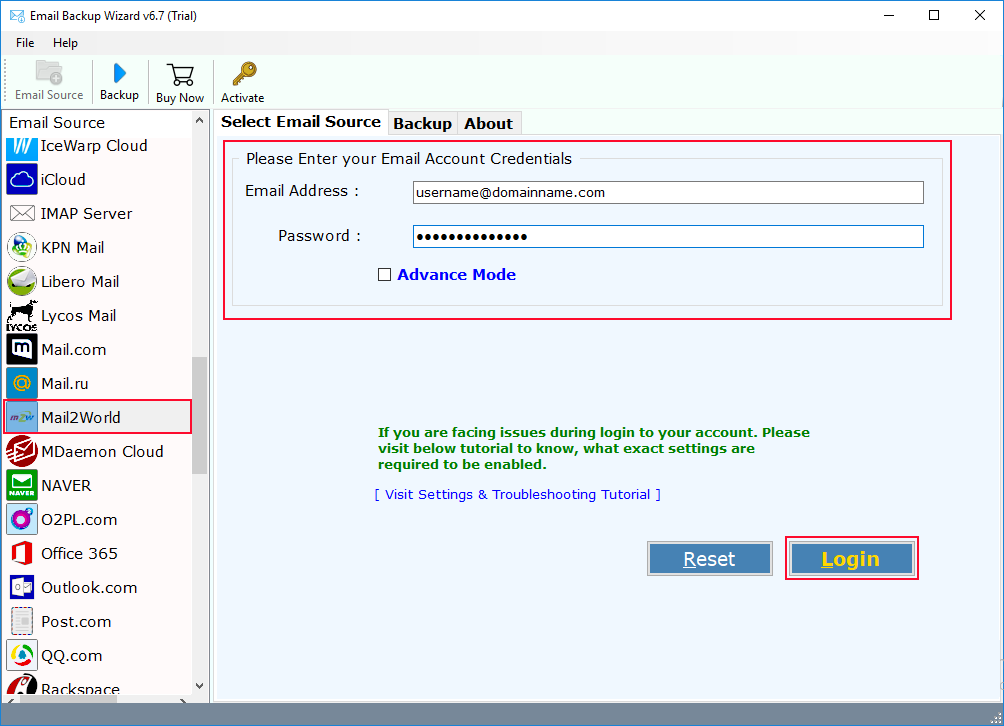Select the Mail2World icon
The width and height of the screenshot is (1004, 726).
(22, 417)
